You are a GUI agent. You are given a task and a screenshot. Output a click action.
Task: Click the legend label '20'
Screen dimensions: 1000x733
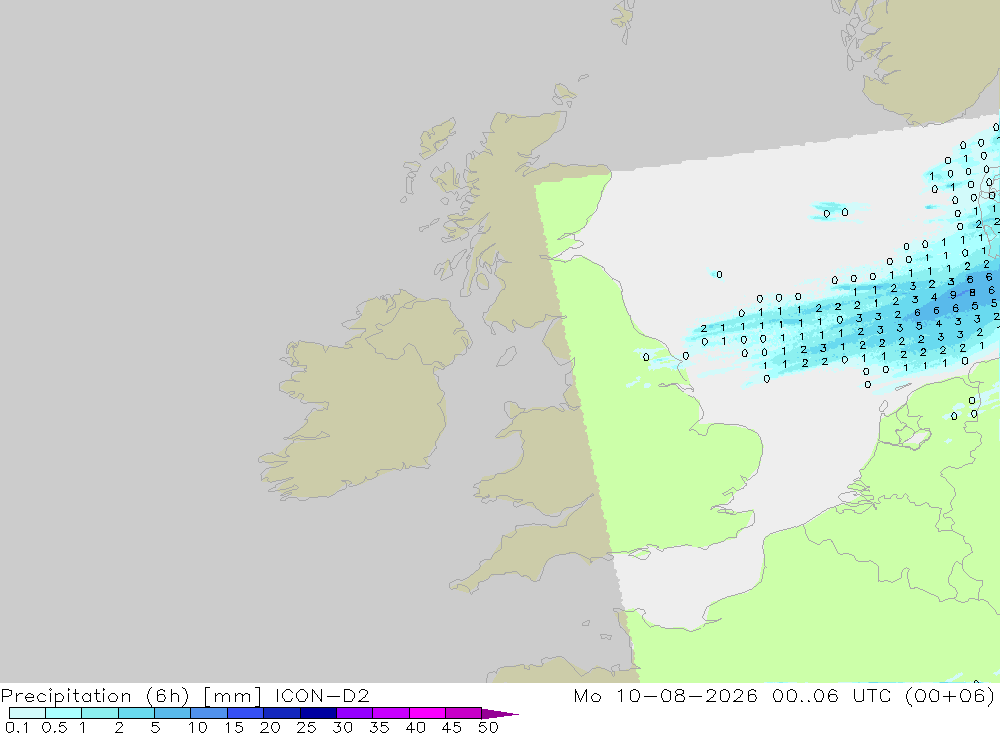pos(270,727)
